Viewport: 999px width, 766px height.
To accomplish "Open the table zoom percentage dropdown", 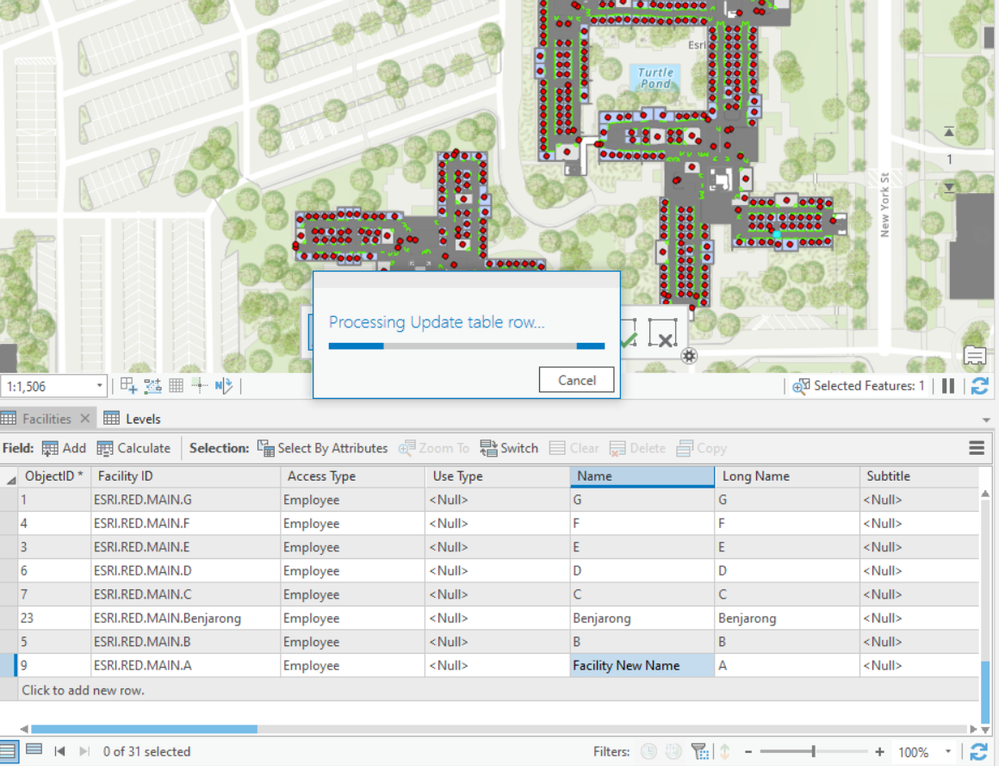I will pos(948,752).
